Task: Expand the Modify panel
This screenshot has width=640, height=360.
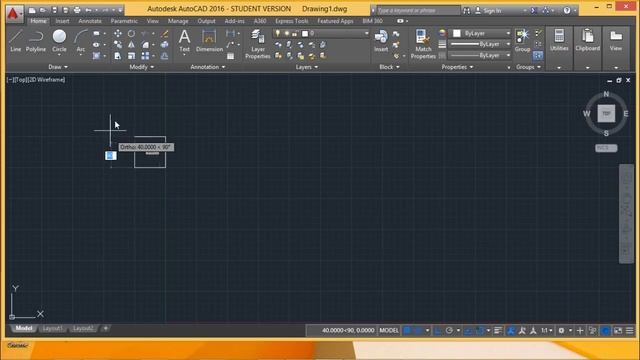Action: coord(142,67)
